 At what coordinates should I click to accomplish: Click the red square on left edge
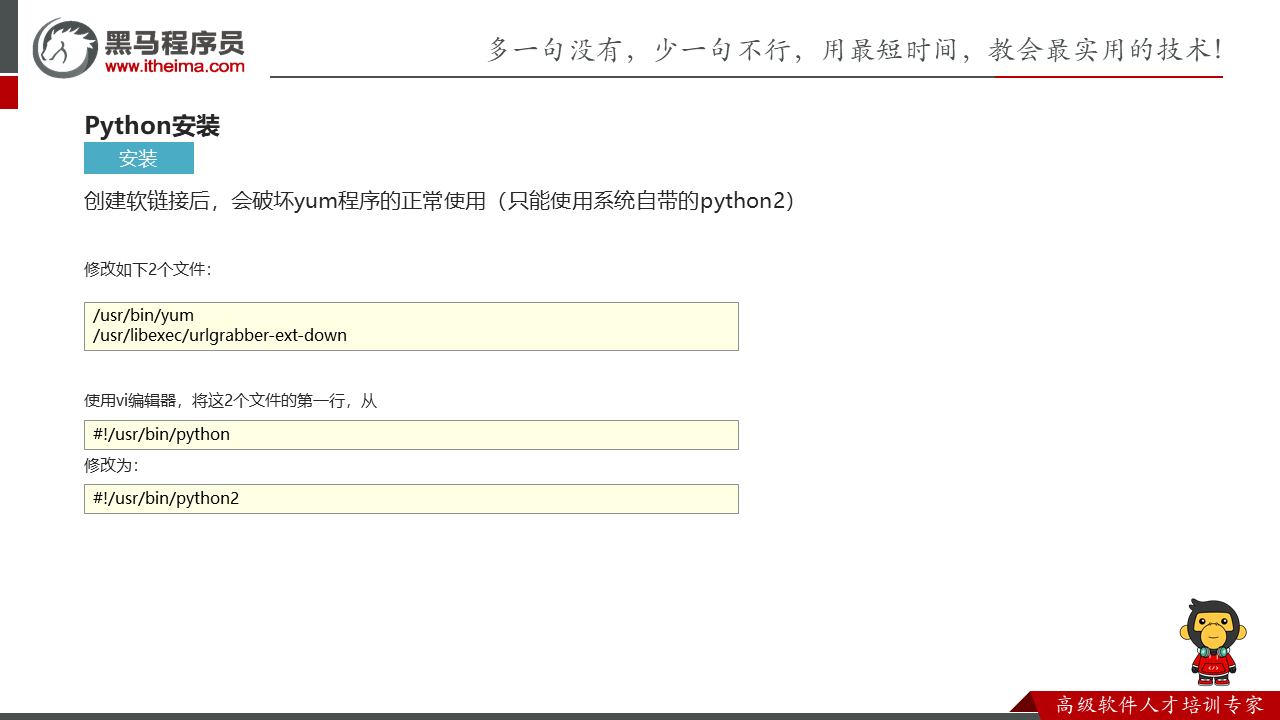8,92
